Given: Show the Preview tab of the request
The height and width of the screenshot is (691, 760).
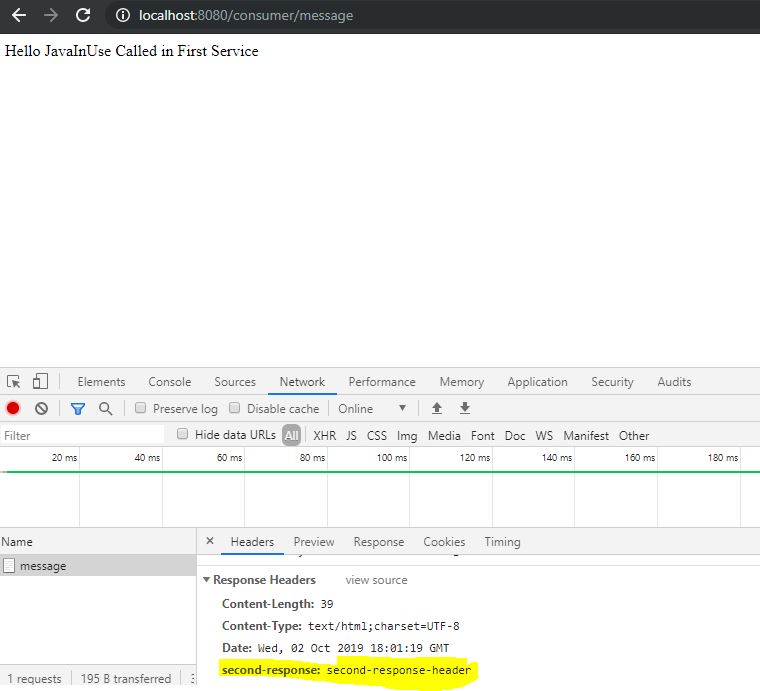Looking at the screenshot, I should coord(314,542).
